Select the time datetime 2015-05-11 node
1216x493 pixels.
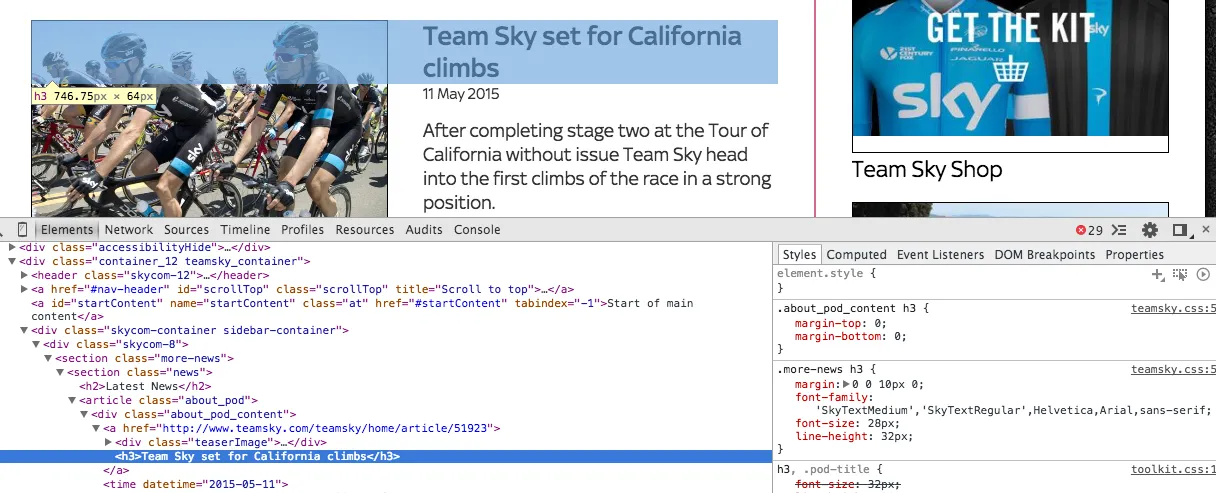click(x=195, y=484)
